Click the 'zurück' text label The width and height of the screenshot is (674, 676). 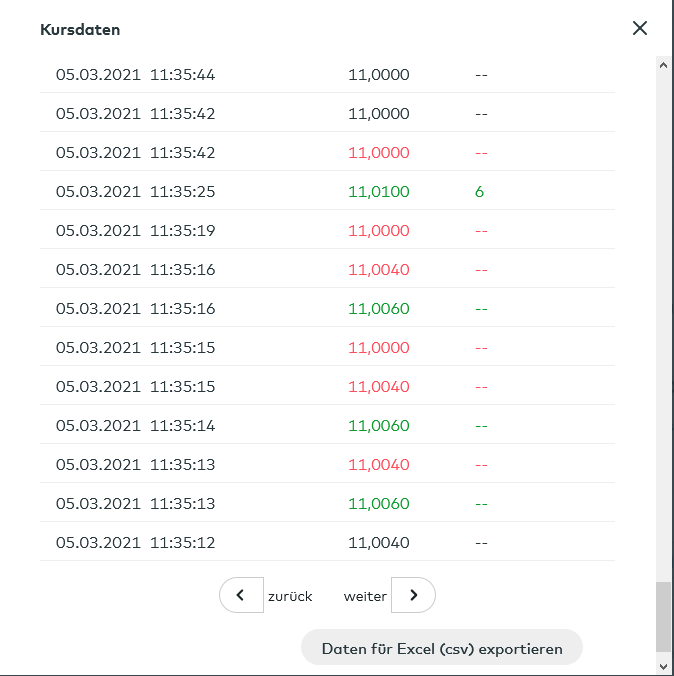tap(290, 596)
